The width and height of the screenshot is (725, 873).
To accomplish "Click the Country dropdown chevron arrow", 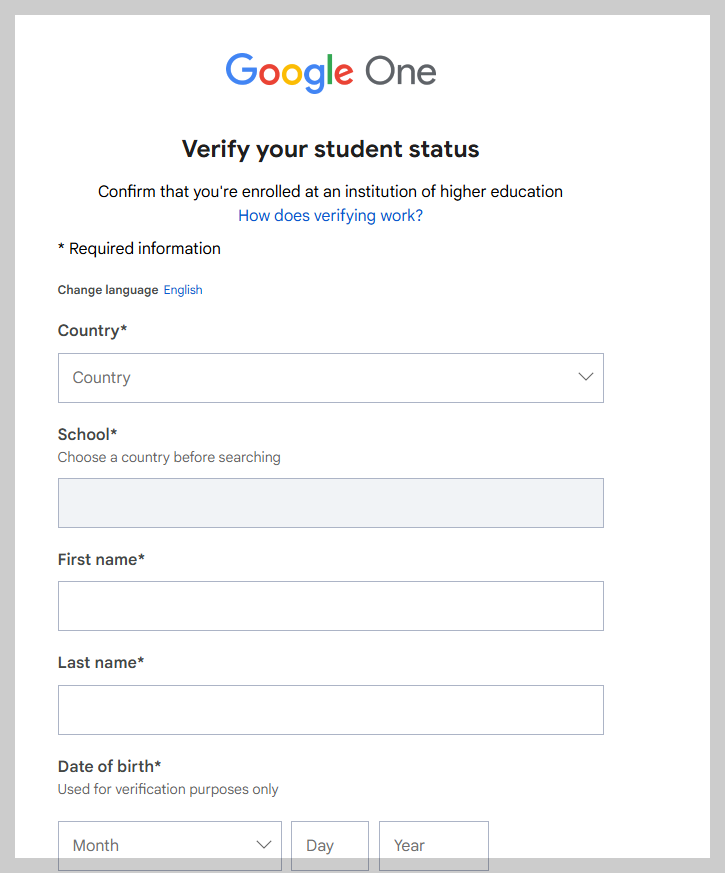I will click(x=586, y=377).
